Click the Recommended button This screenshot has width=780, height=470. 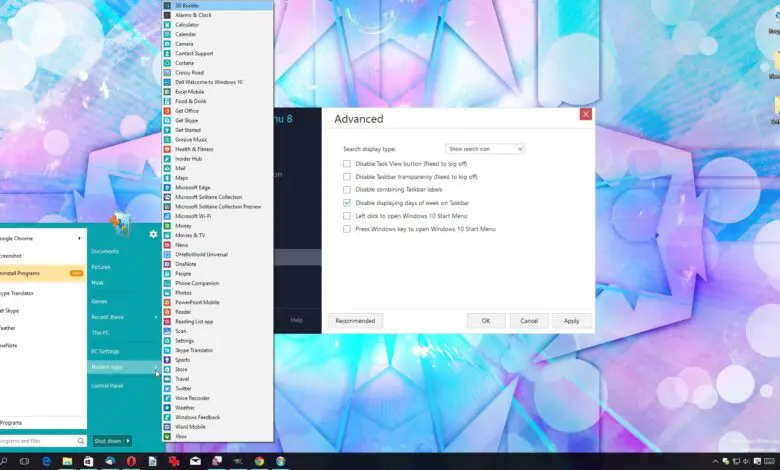click(x=355, y=321)
